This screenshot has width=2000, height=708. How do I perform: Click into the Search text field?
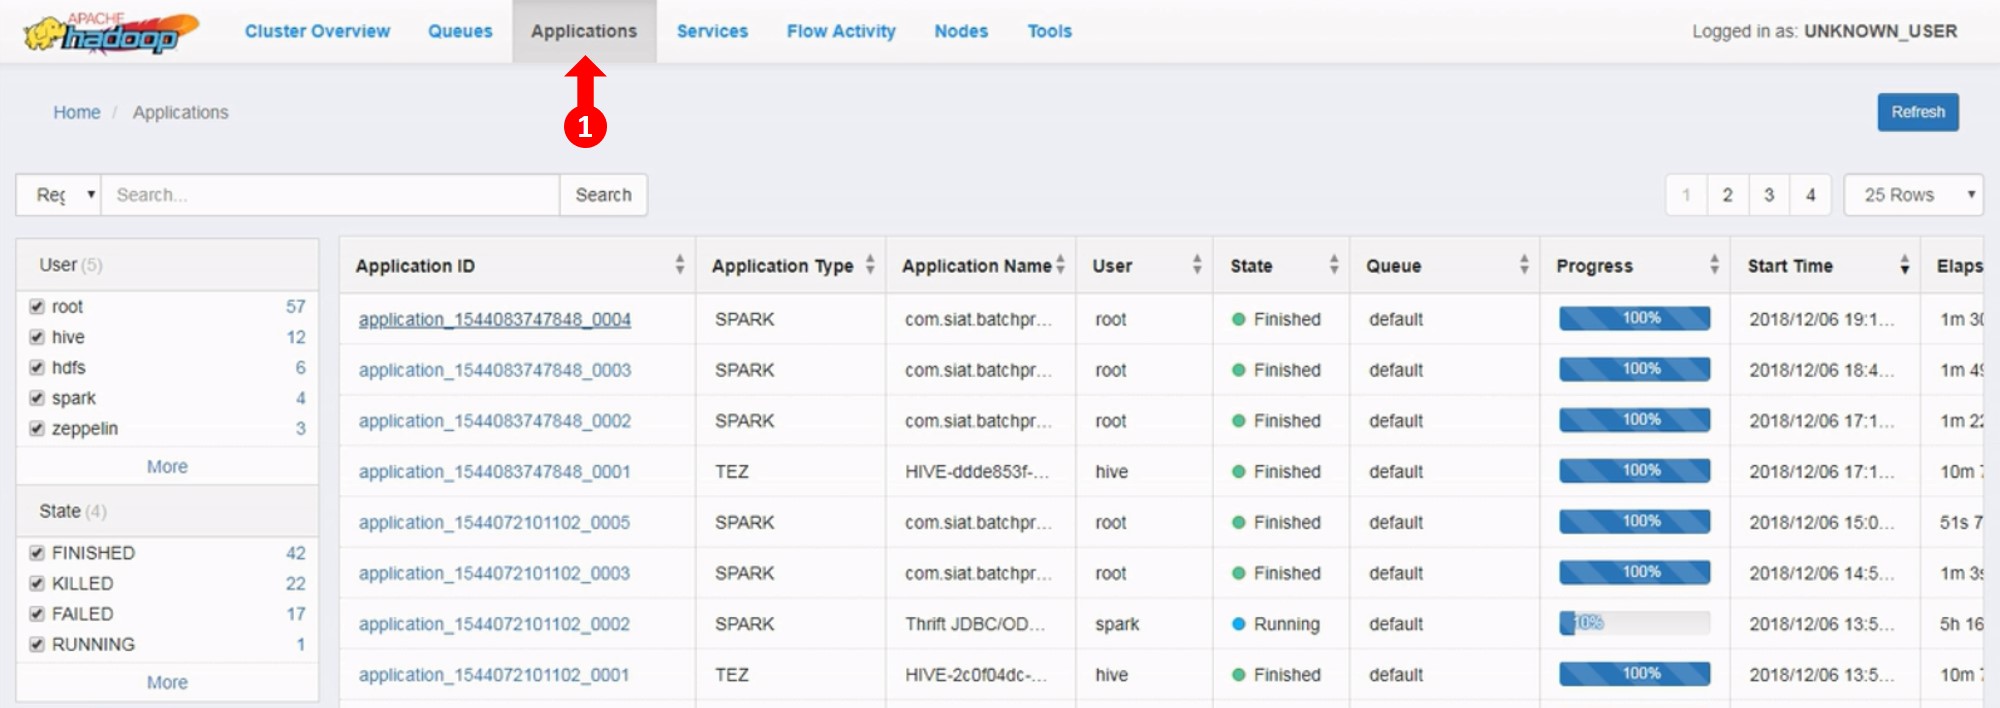pyautogui.click(x=330, y=195)
